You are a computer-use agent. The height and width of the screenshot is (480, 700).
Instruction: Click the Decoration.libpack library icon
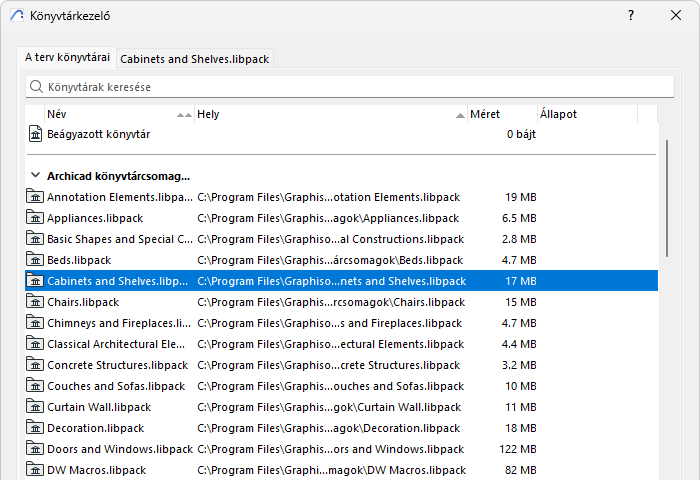pyautogui.click(x=35, y=427)
